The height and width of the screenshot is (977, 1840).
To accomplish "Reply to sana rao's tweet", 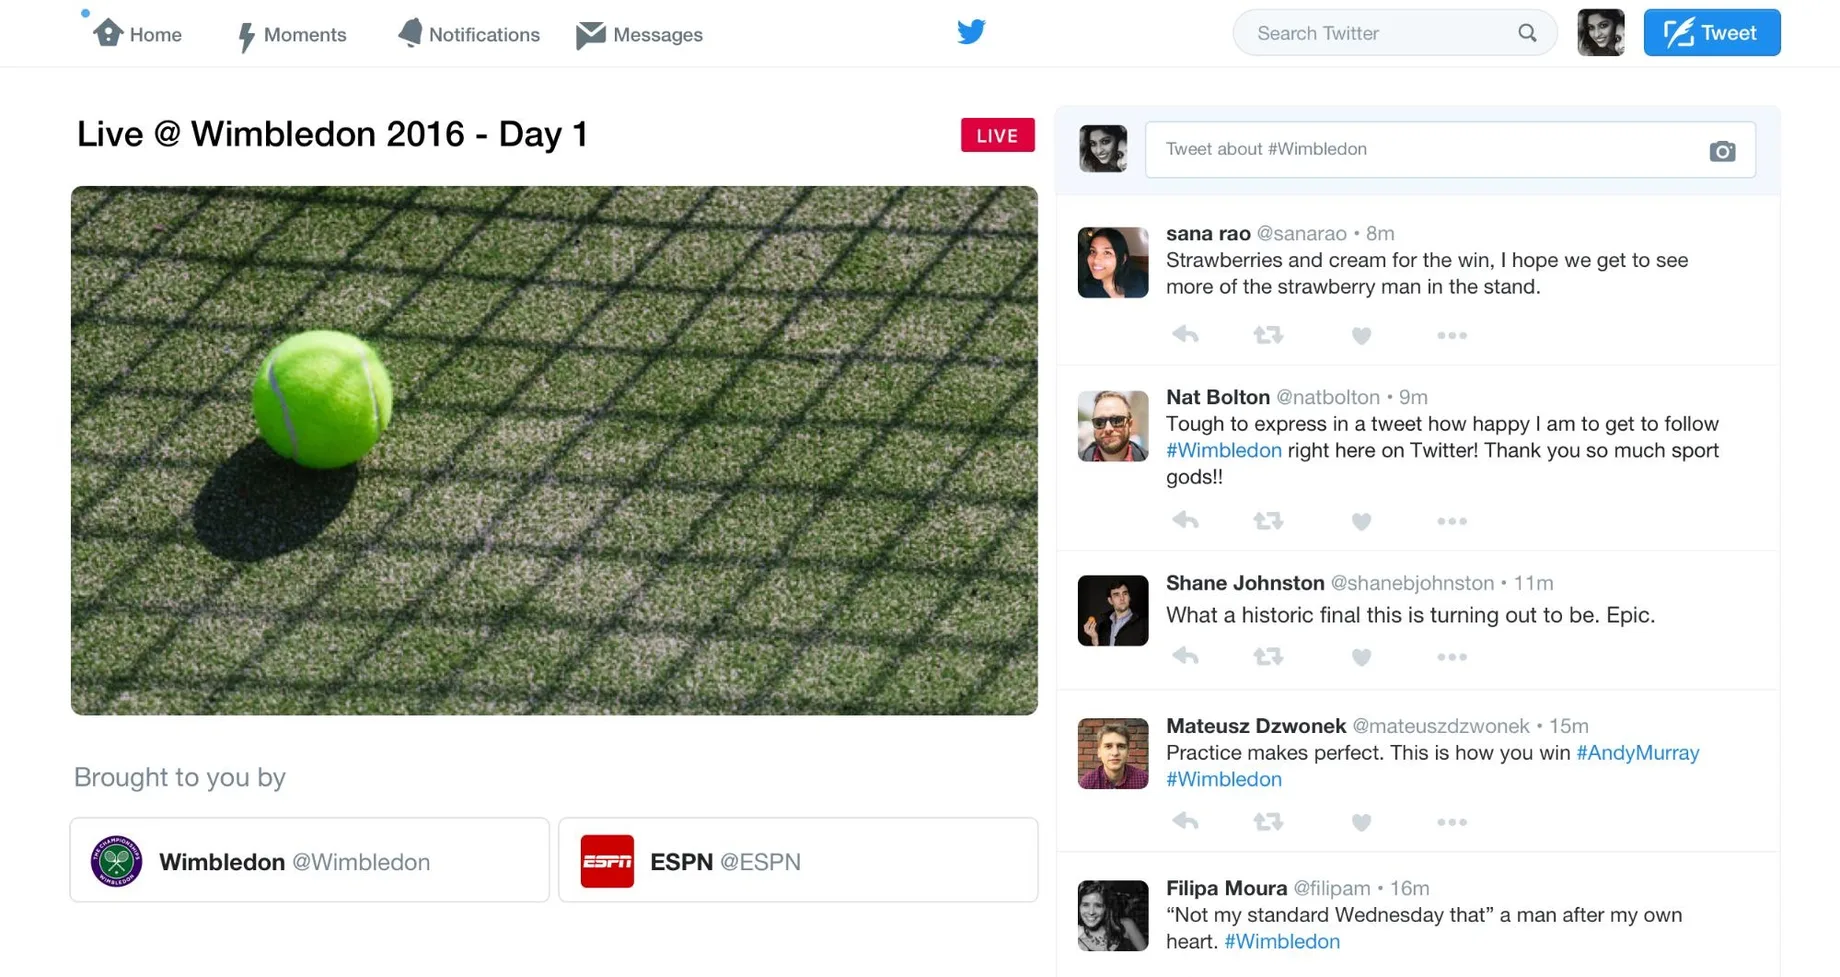I will (x=1186, y=335).
